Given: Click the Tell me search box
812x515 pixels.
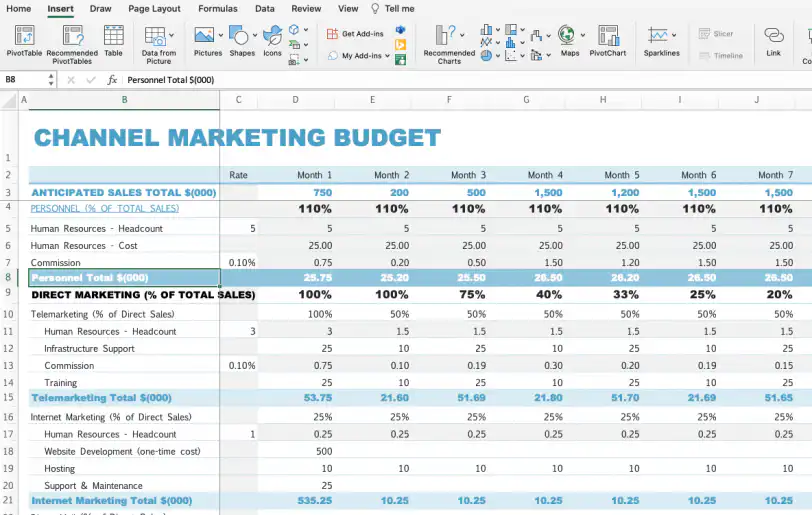Looking at the screenshot, I should coord(393,9).
